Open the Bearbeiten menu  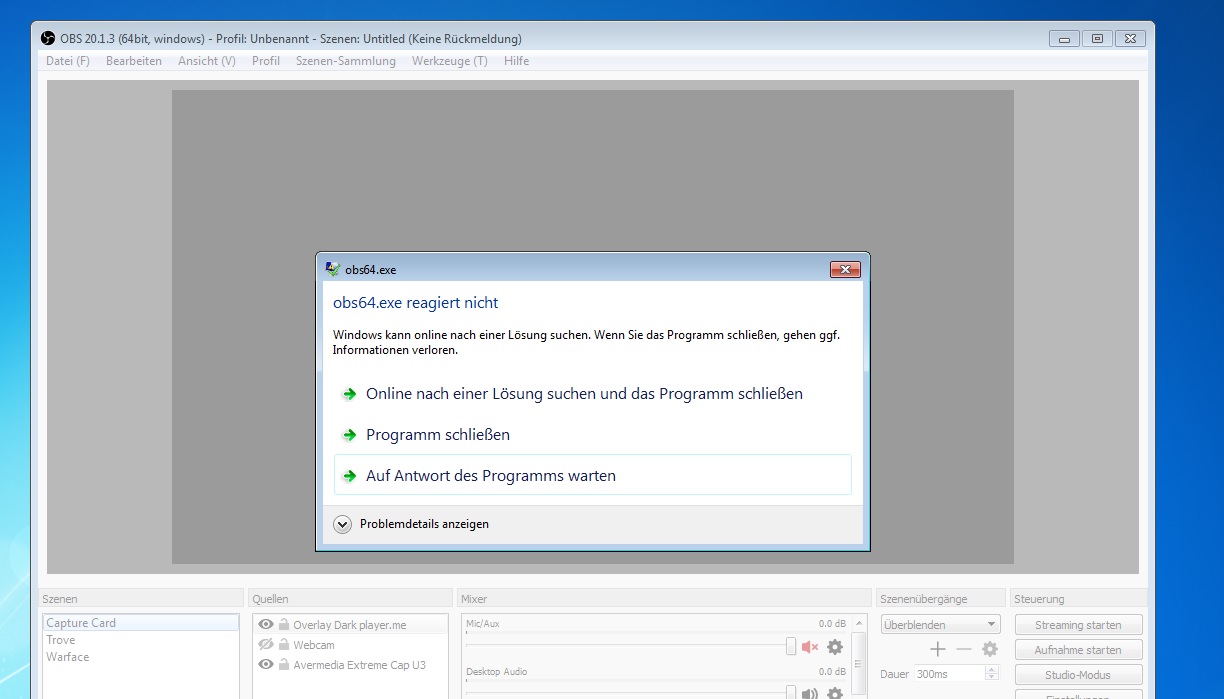click(134, 61)
